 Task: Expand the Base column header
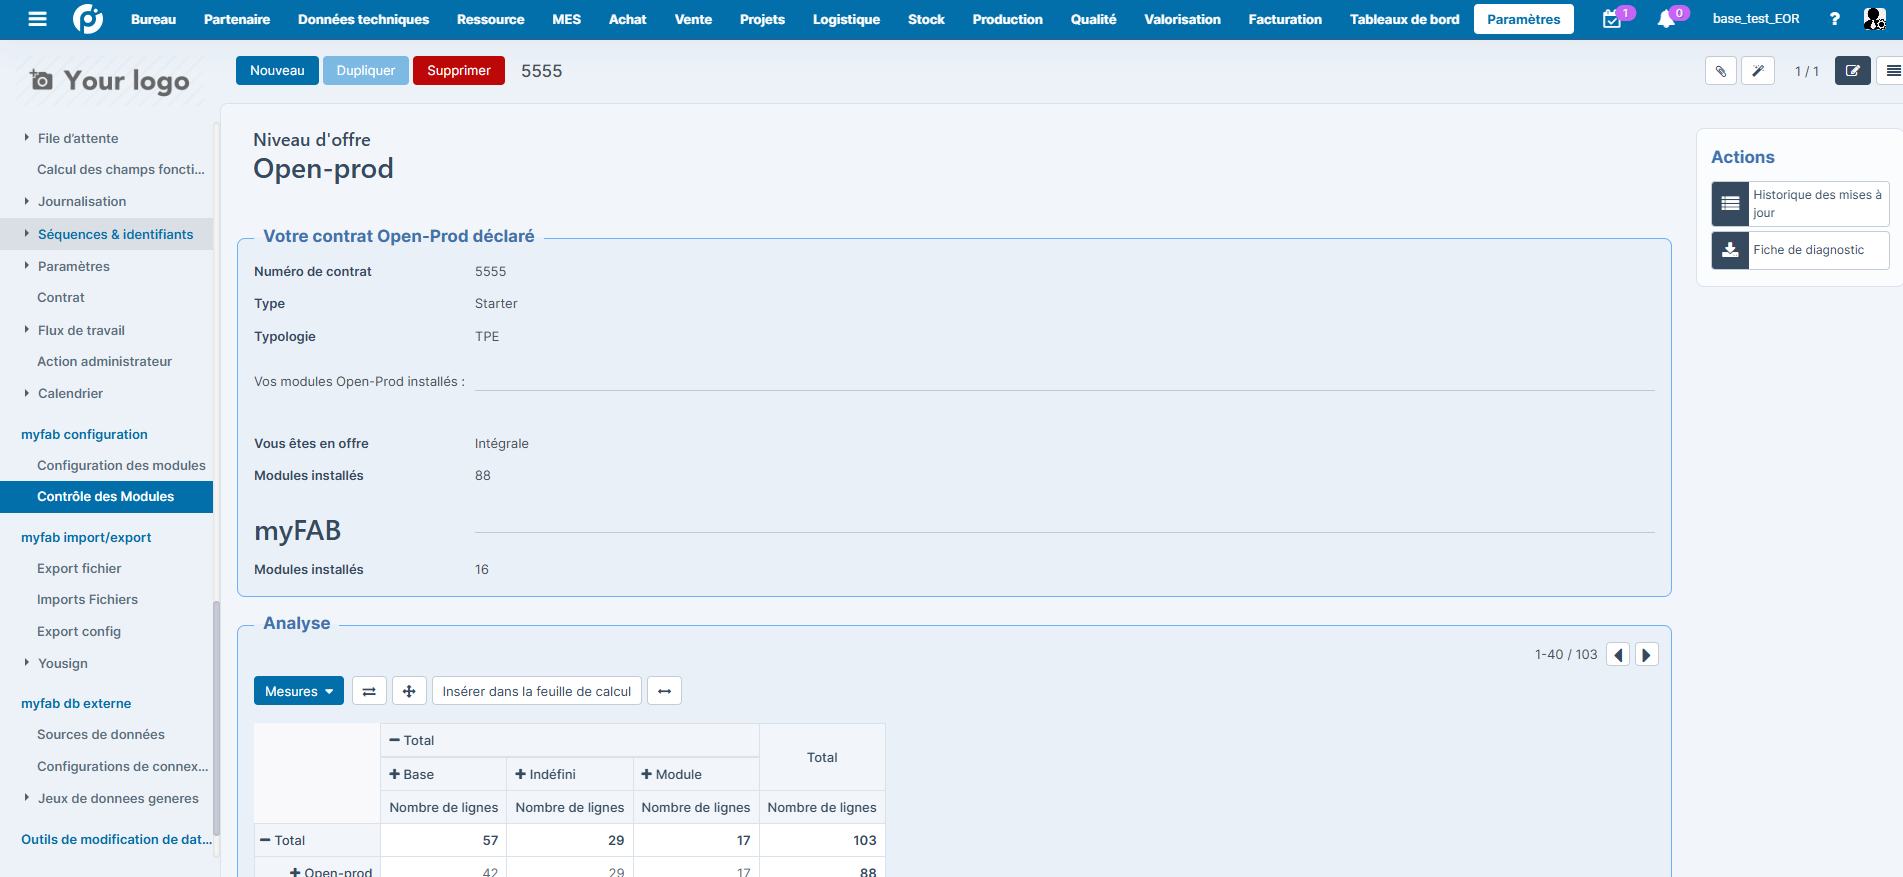pyautogui.click(x=396, y=774)
